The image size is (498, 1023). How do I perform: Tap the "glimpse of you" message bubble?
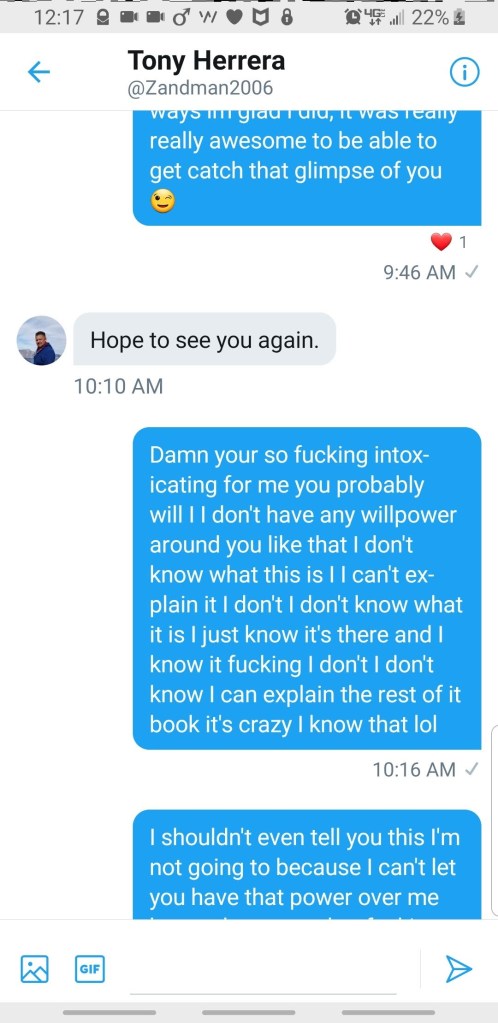click(307, 168)
